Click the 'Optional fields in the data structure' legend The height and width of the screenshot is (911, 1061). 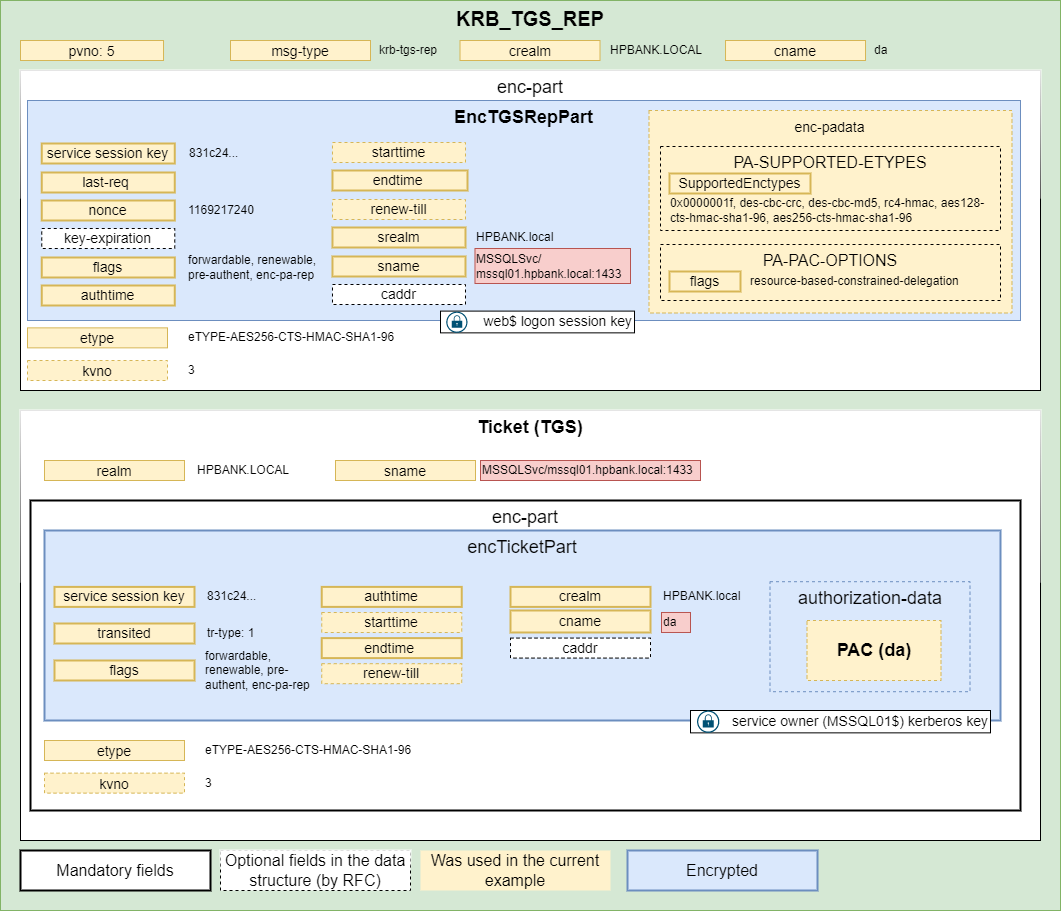click(x=315, y=870)
